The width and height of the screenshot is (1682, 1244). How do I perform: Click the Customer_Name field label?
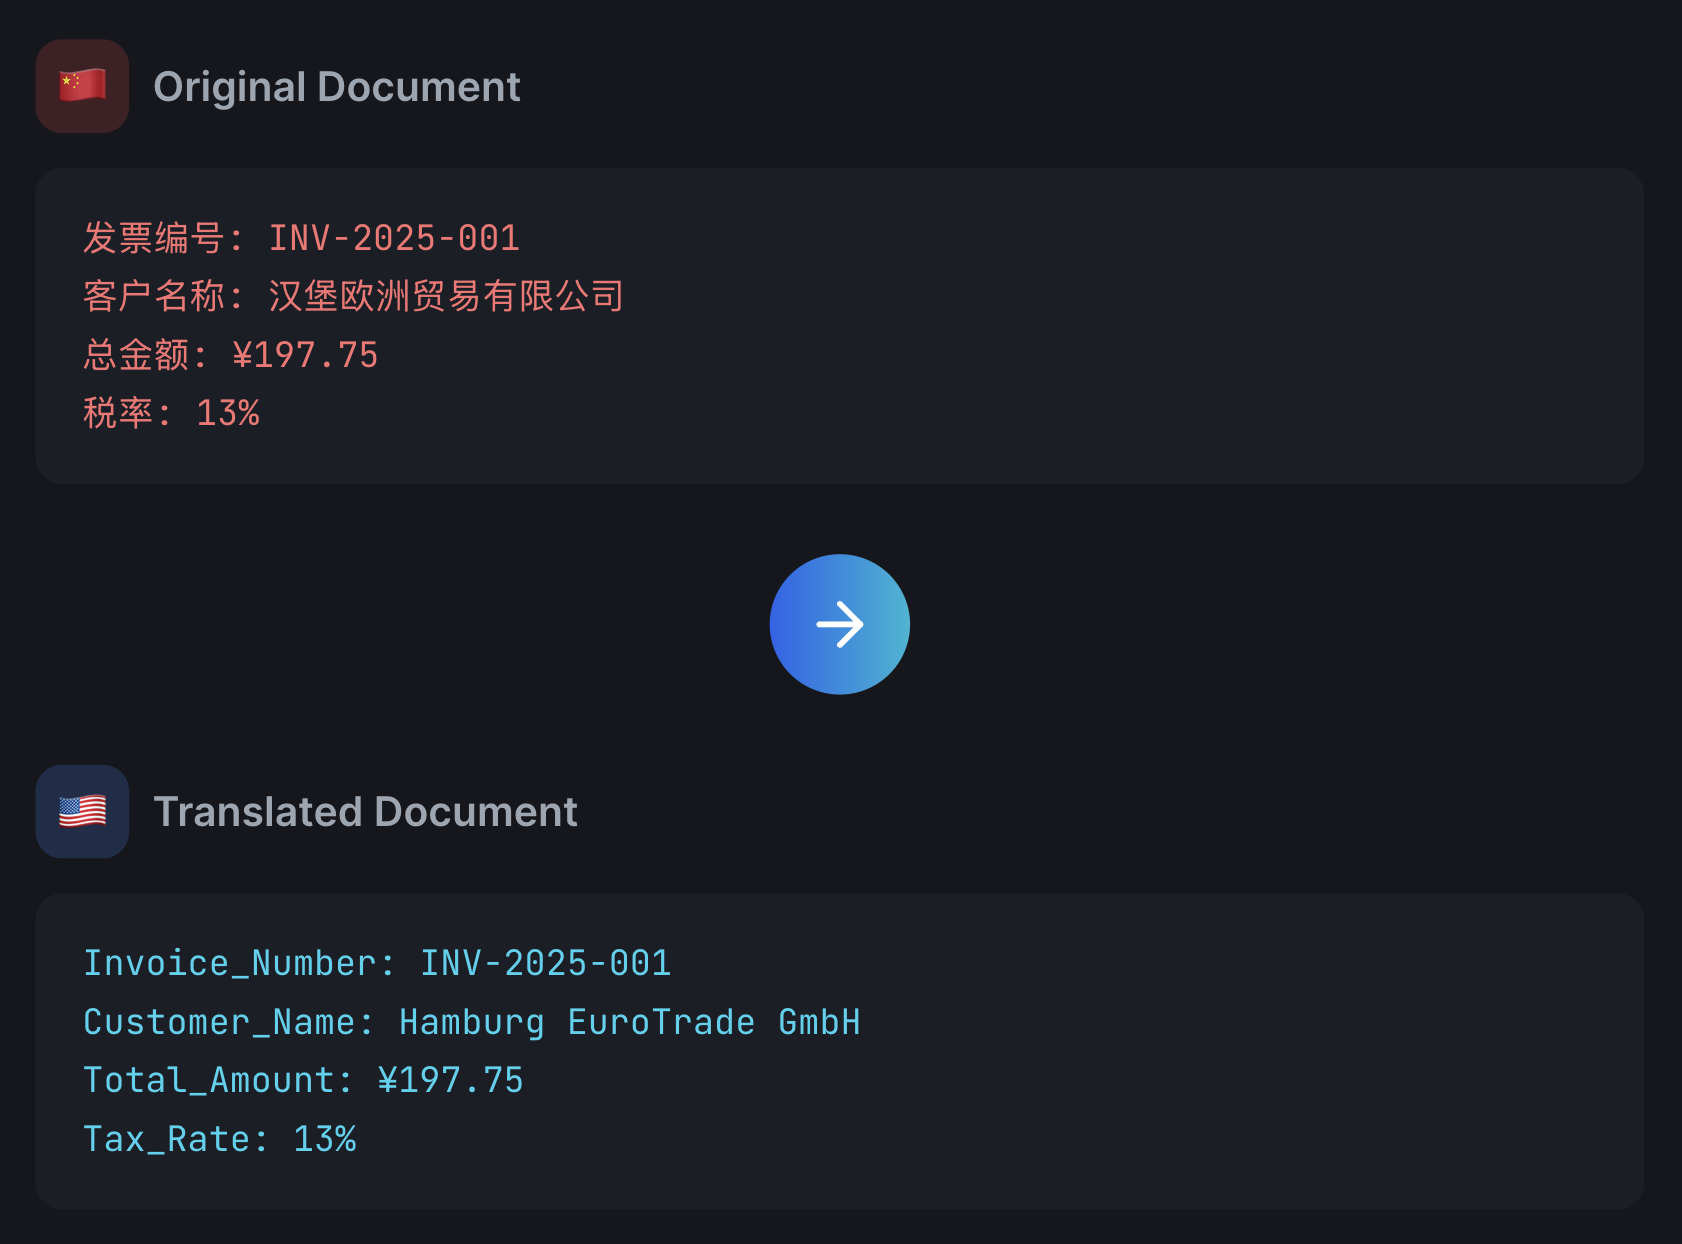220,1022
